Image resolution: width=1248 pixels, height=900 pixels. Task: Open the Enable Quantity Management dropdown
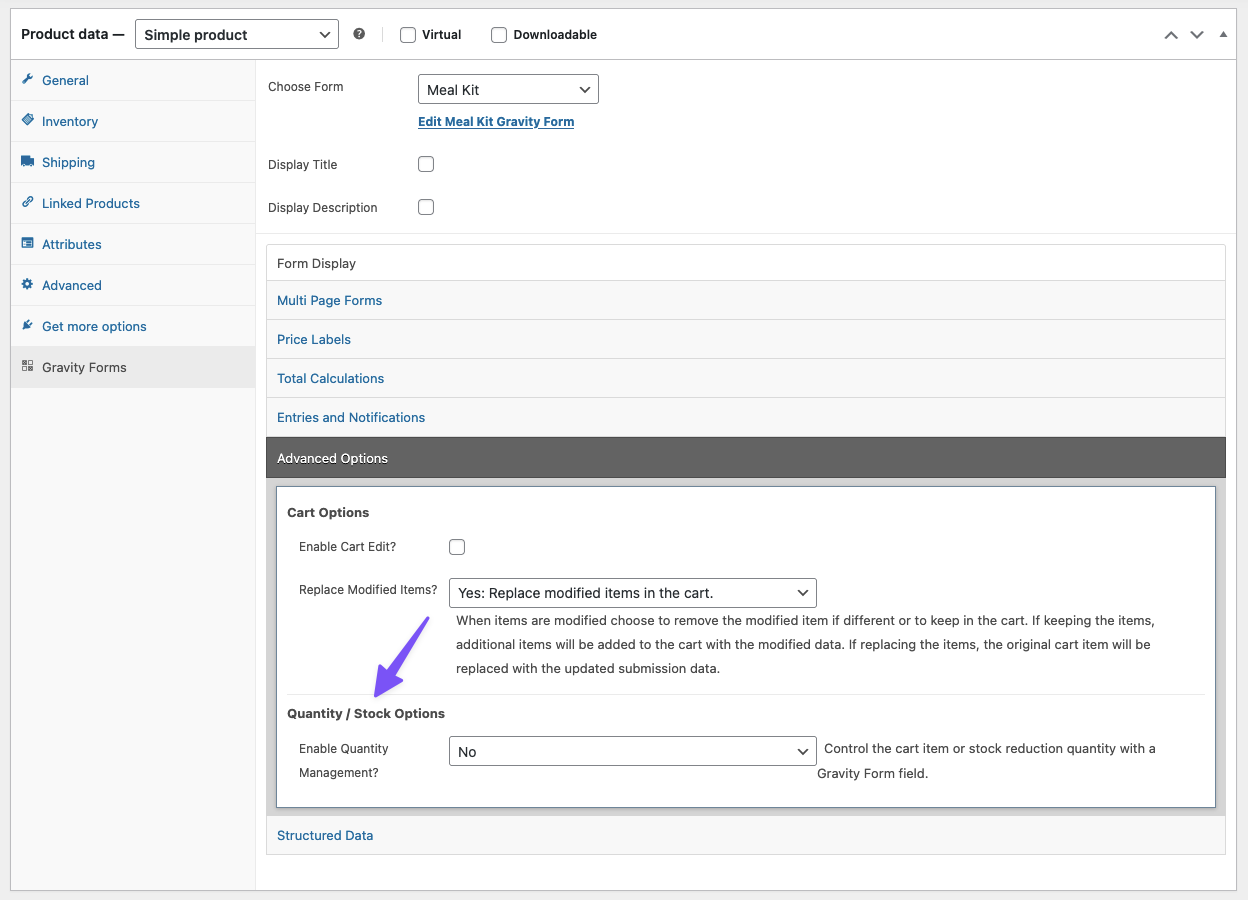coord(632,752)
